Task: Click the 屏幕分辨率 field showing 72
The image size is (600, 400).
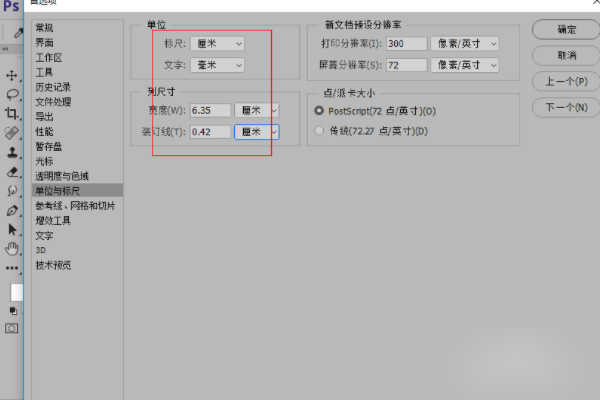Action: [x=407, y=65]
